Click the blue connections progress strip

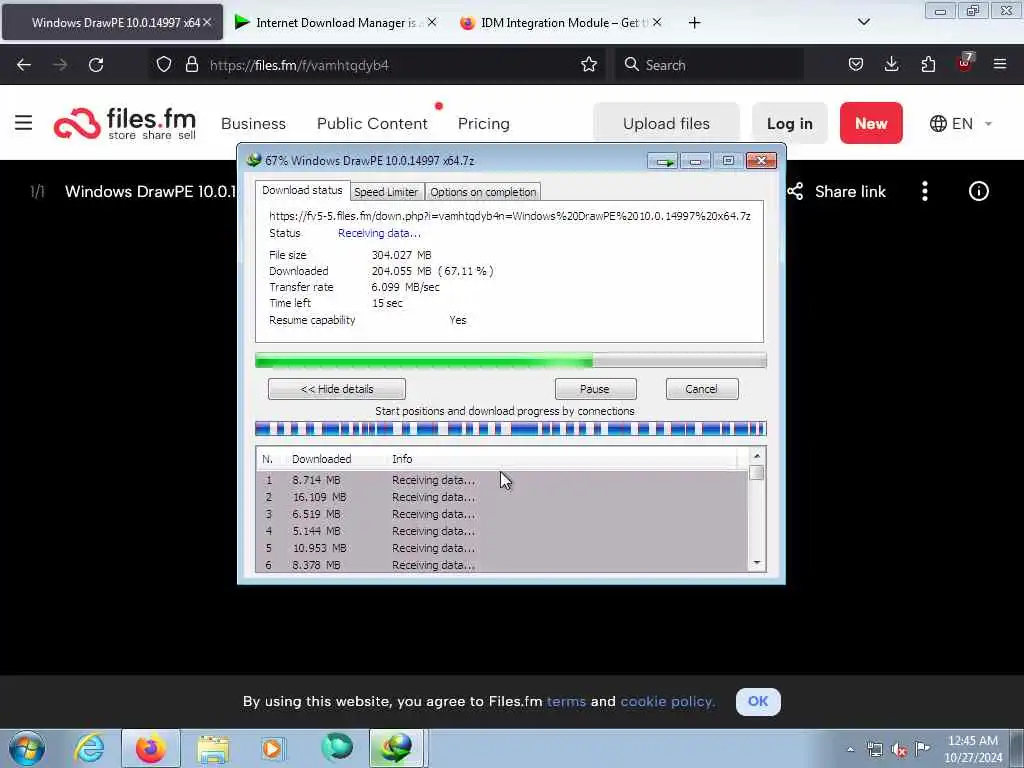[511, 428]
